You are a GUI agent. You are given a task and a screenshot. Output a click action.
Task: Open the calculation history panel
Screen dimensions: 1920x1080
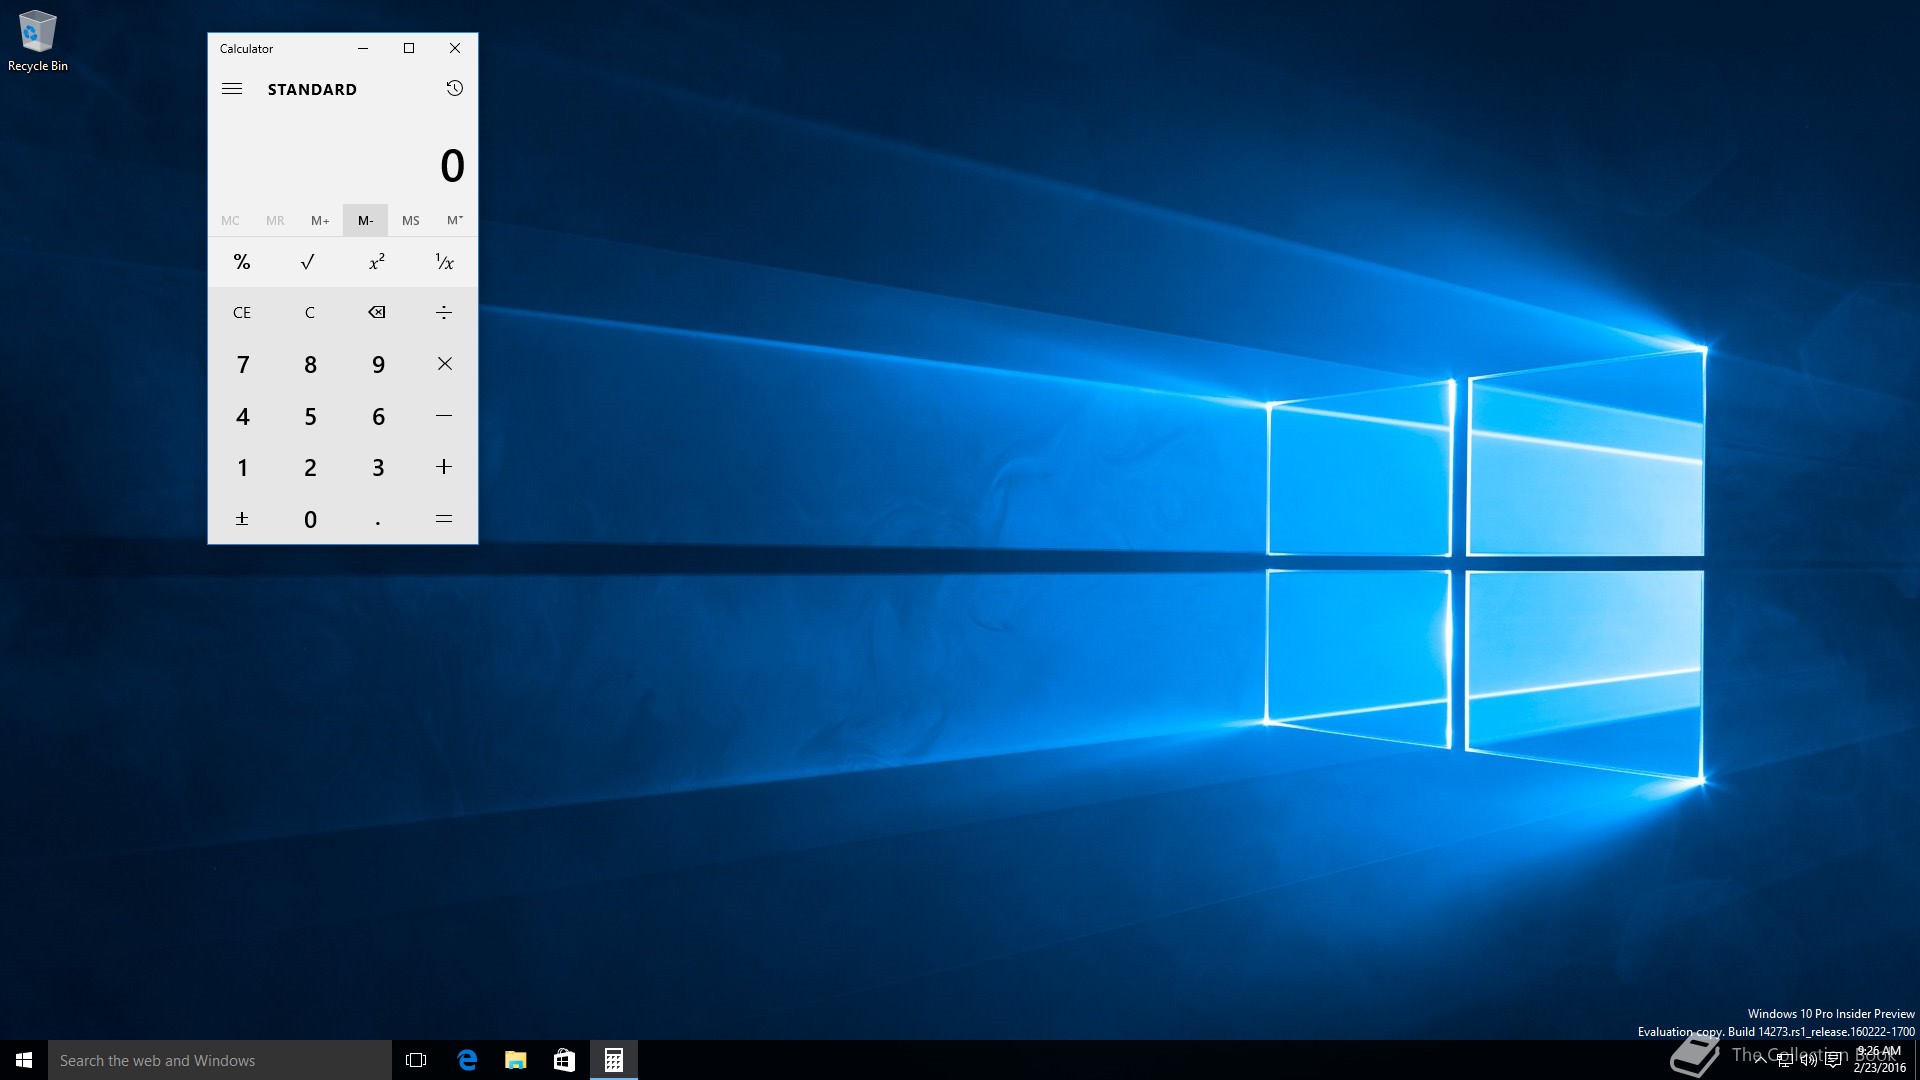[454, 89]
